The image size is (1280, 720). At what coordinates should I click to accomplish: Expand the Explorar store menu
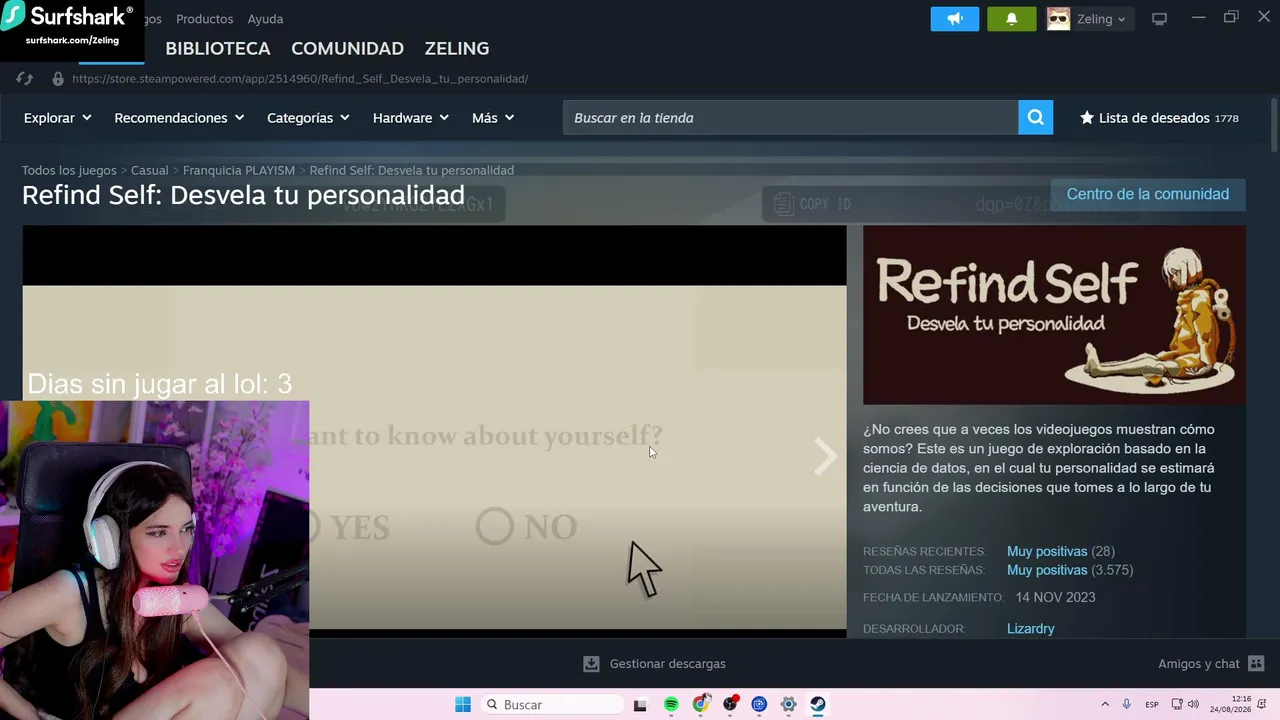[x=58, y=118]
